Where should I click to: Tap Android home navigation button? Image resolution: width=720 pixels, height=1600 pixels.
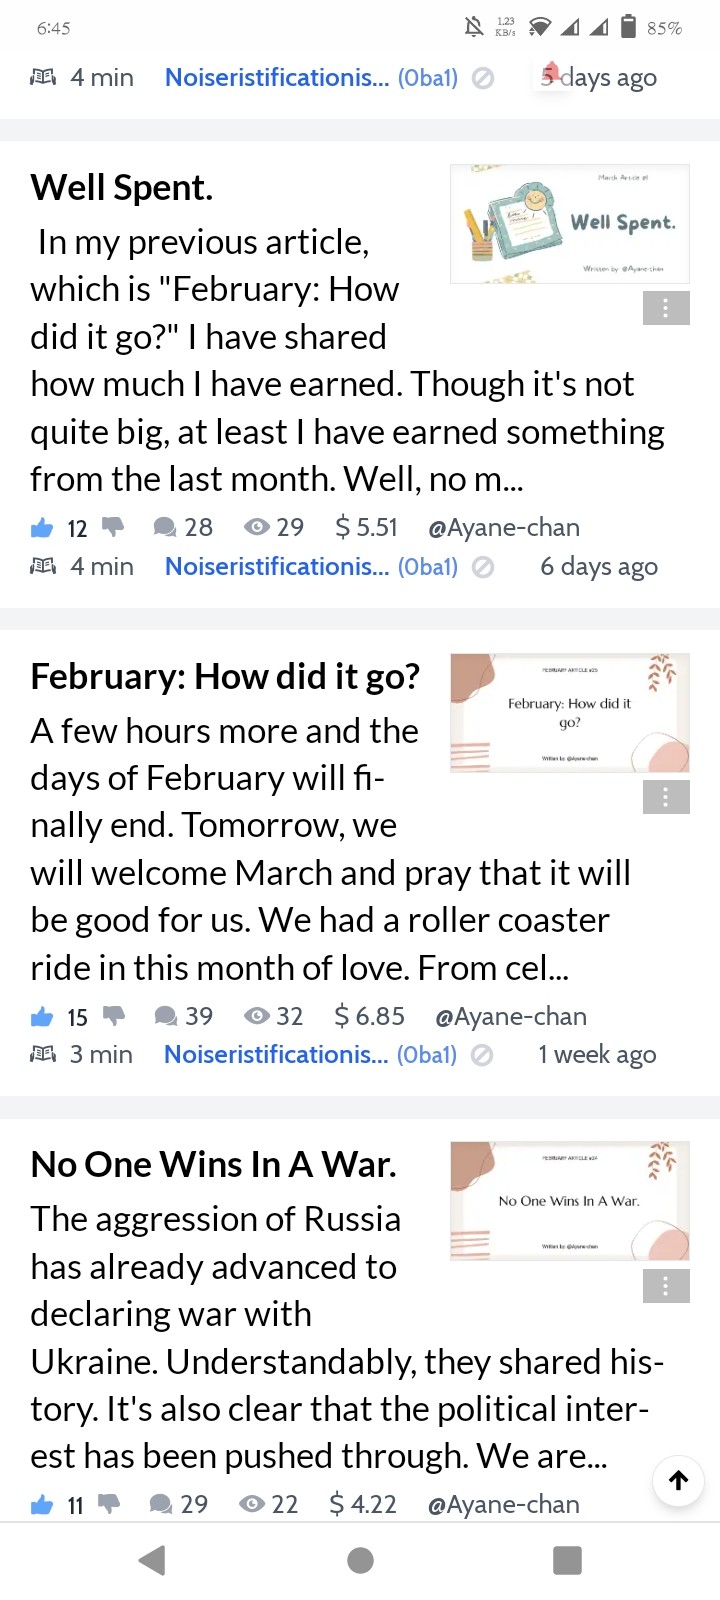(360, 1560)
